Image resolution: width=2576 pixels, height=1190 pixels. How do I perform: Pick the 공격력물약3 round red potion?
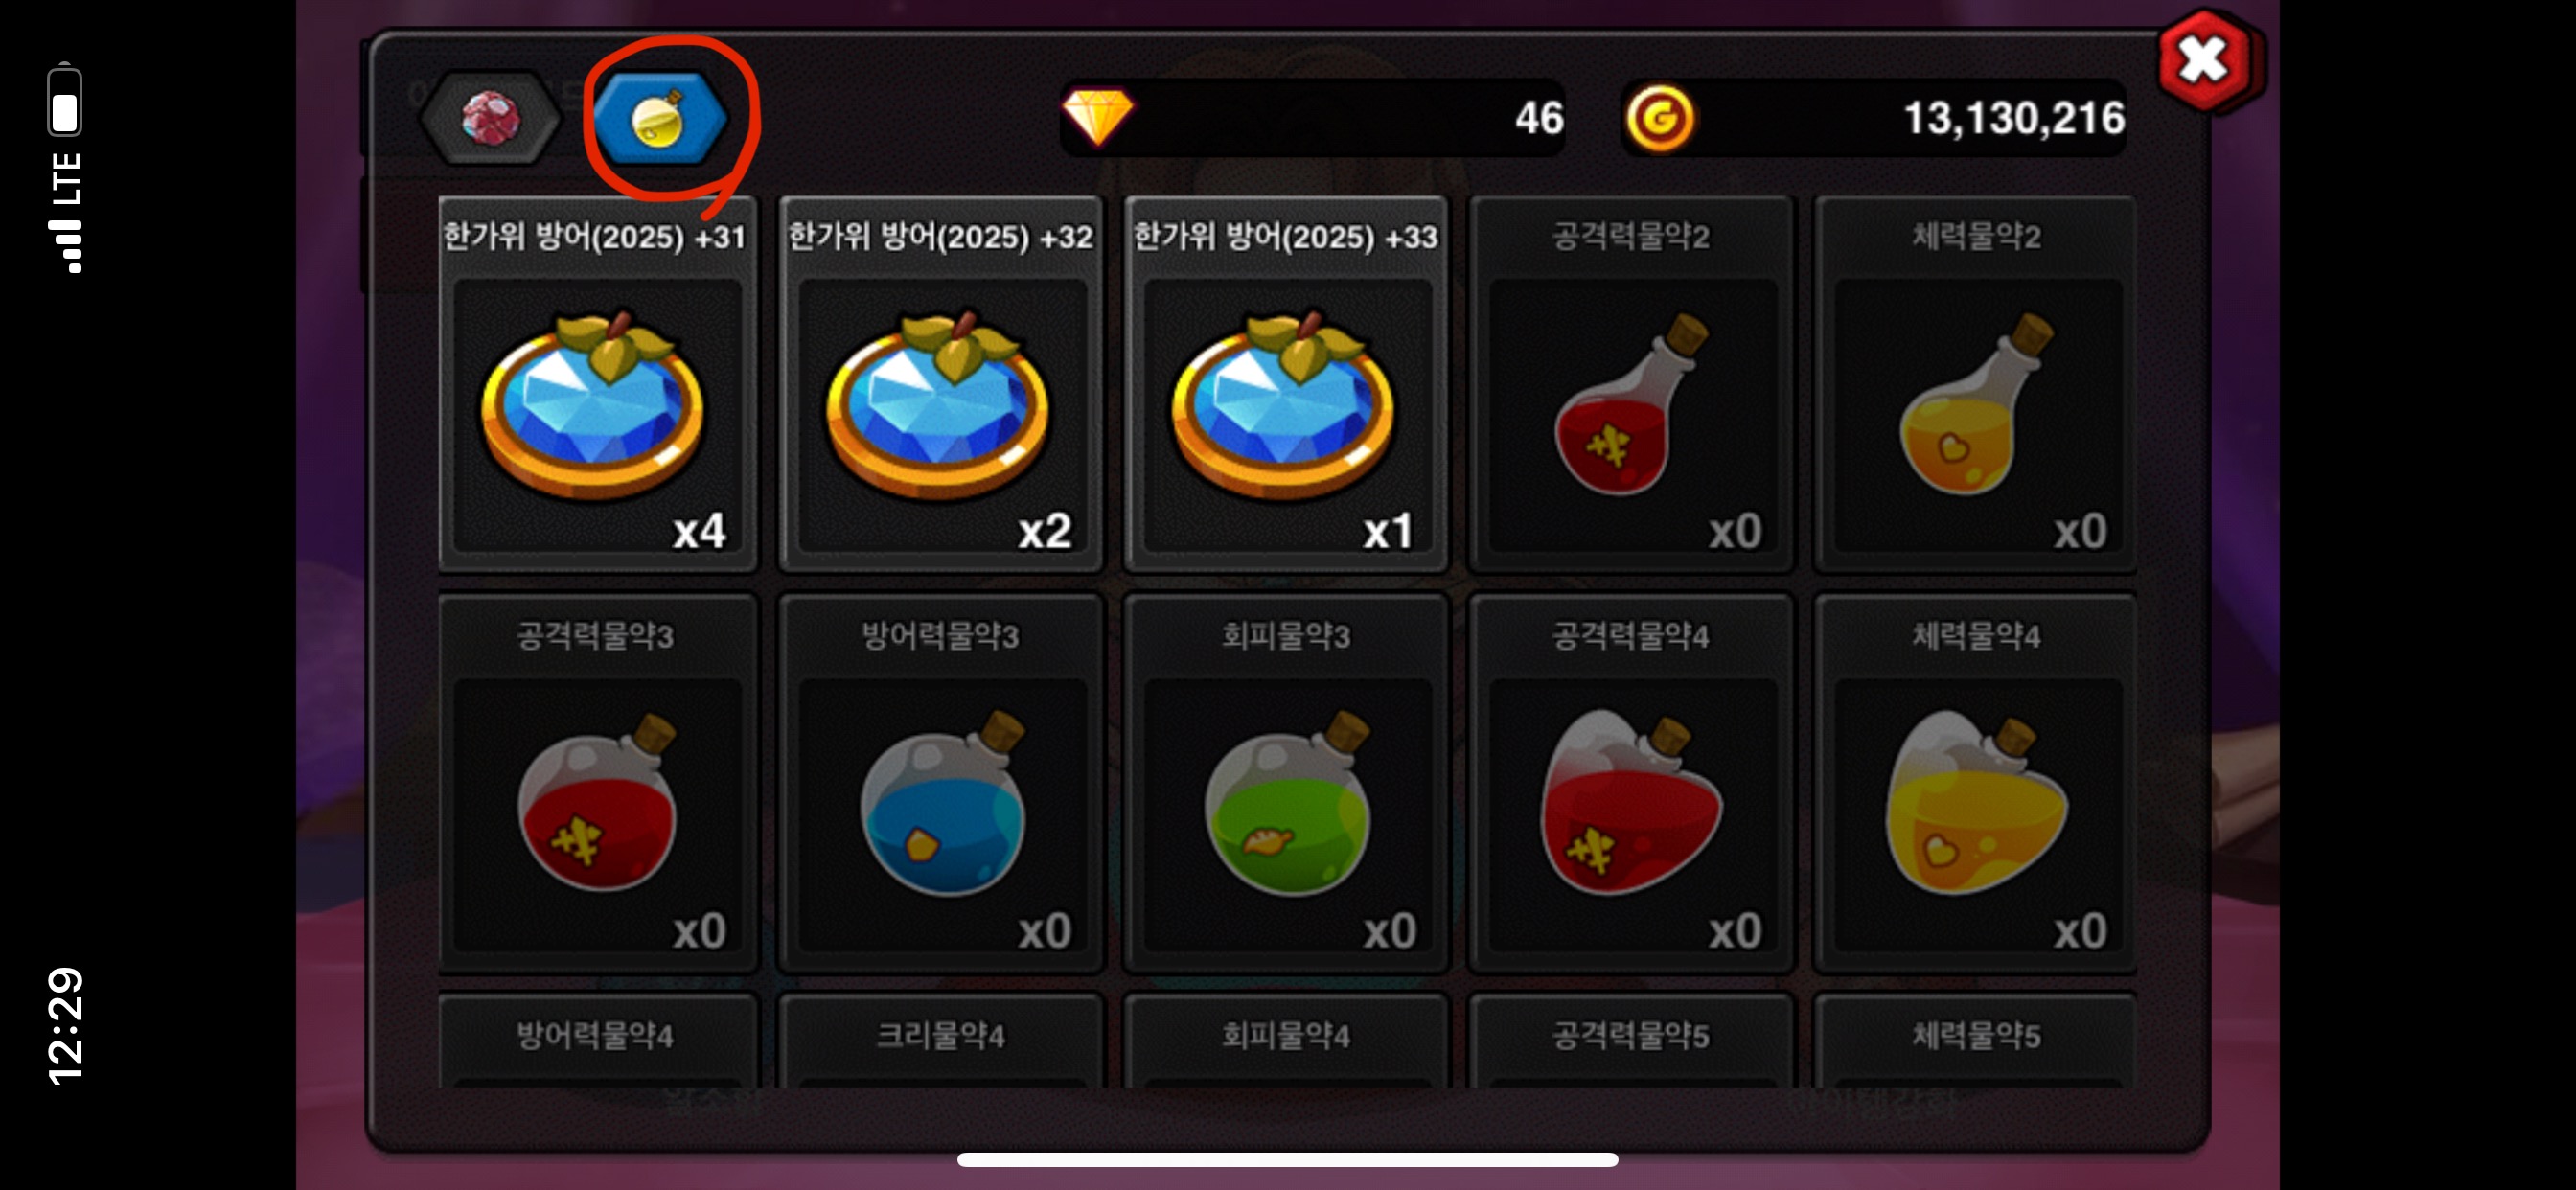coord(597,784)
